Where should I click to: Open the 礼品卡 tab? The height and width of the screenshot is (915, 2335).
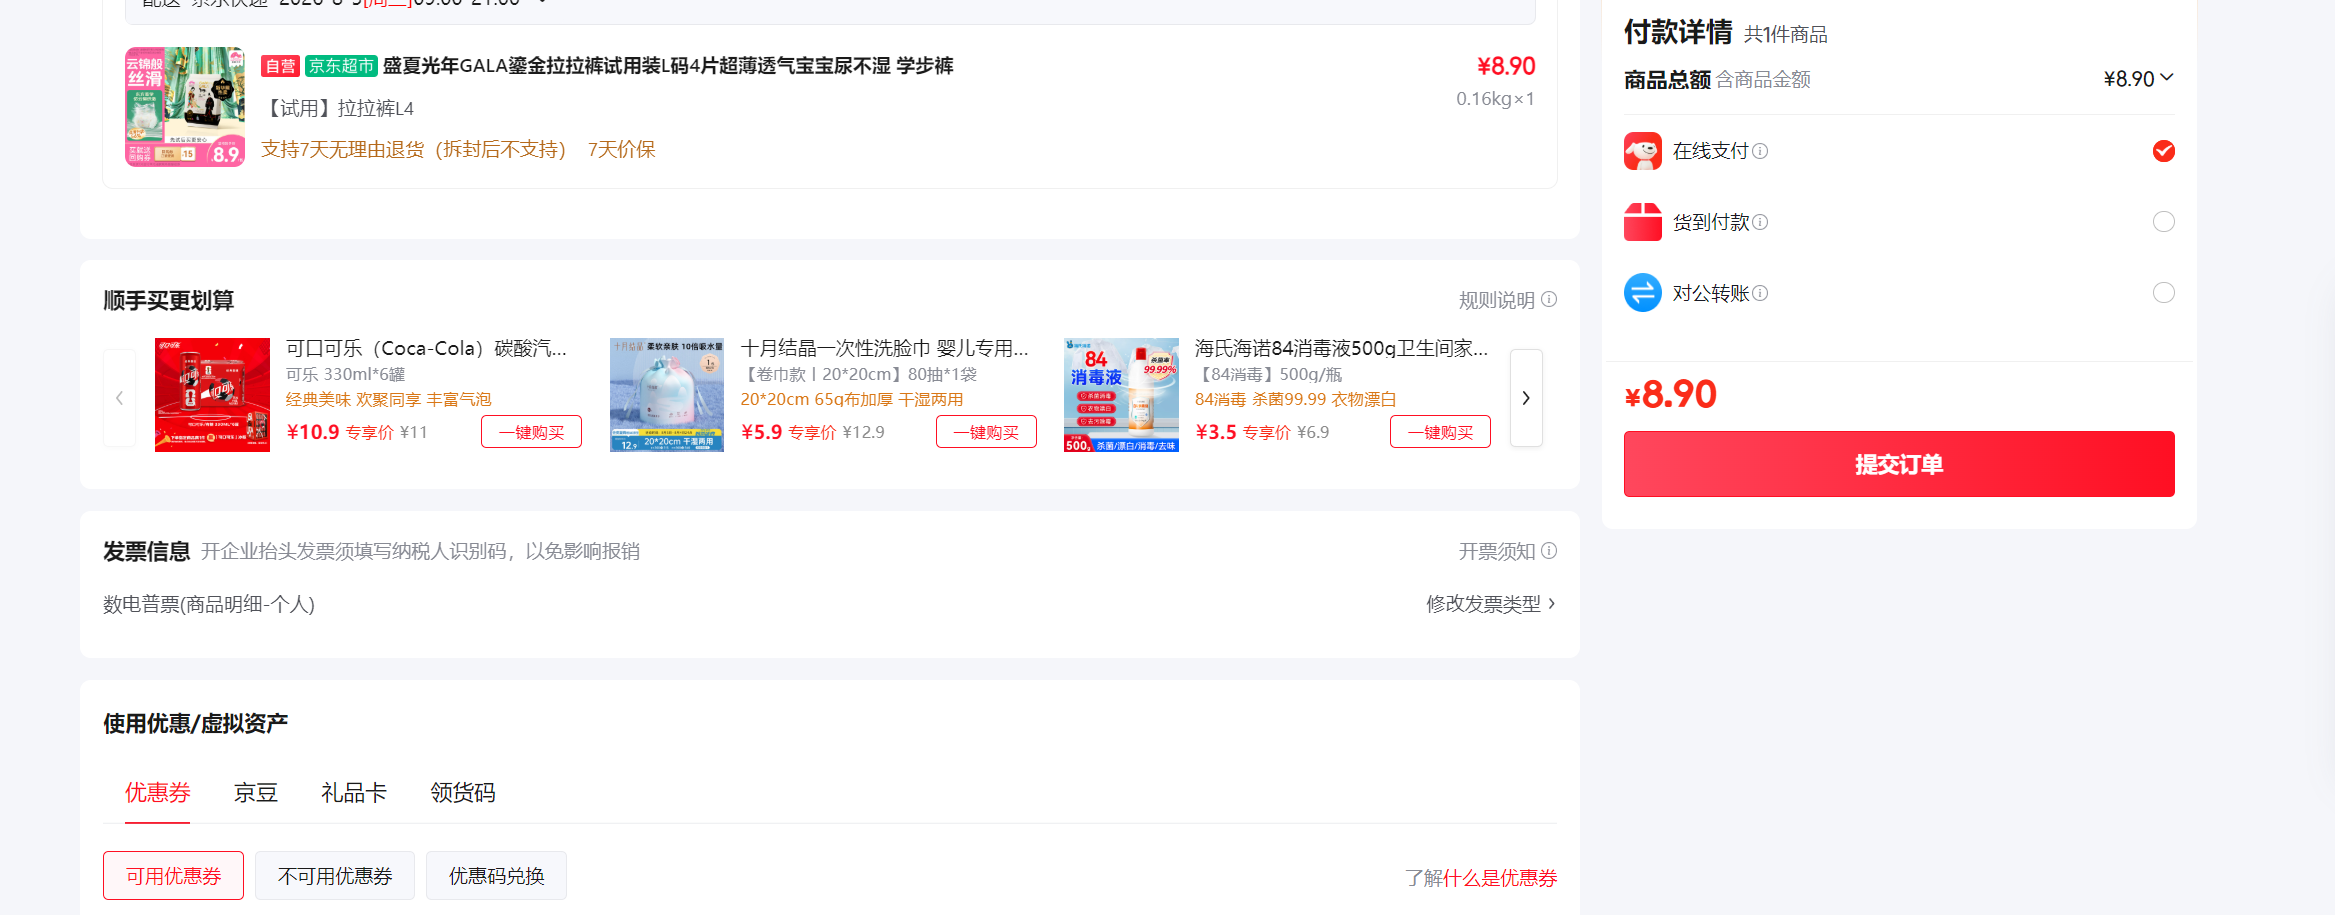tap(354, 793)
